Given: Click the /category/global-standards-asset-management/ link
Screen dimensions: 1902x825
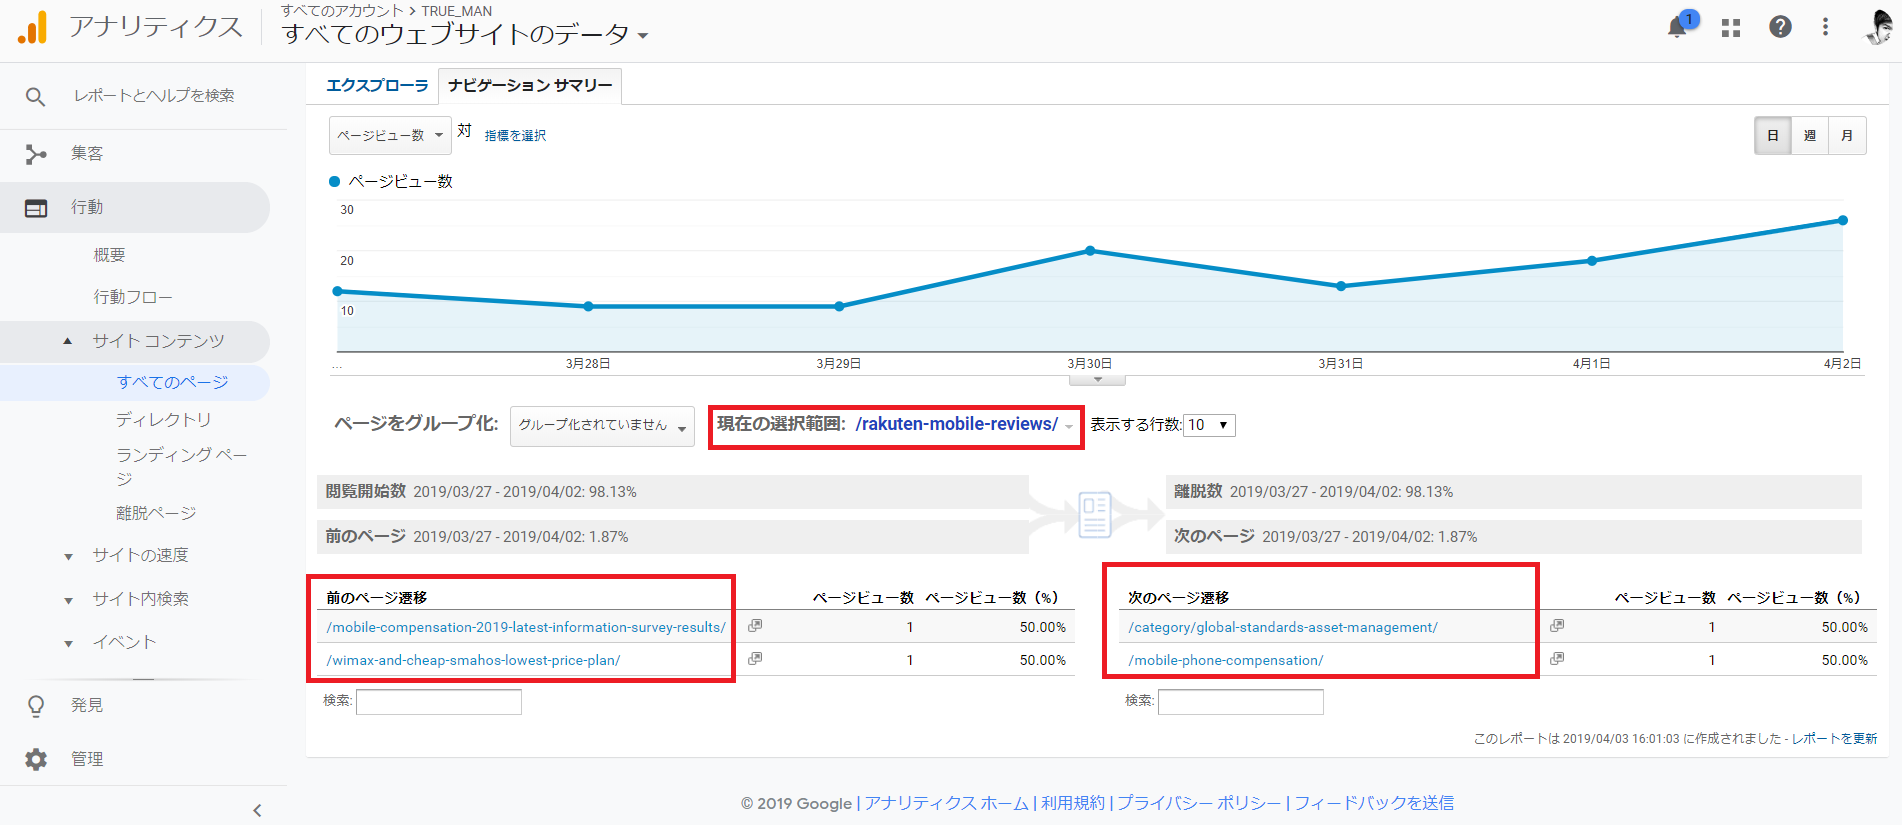Looking at the screenshot, I should tap(1283, 627).
